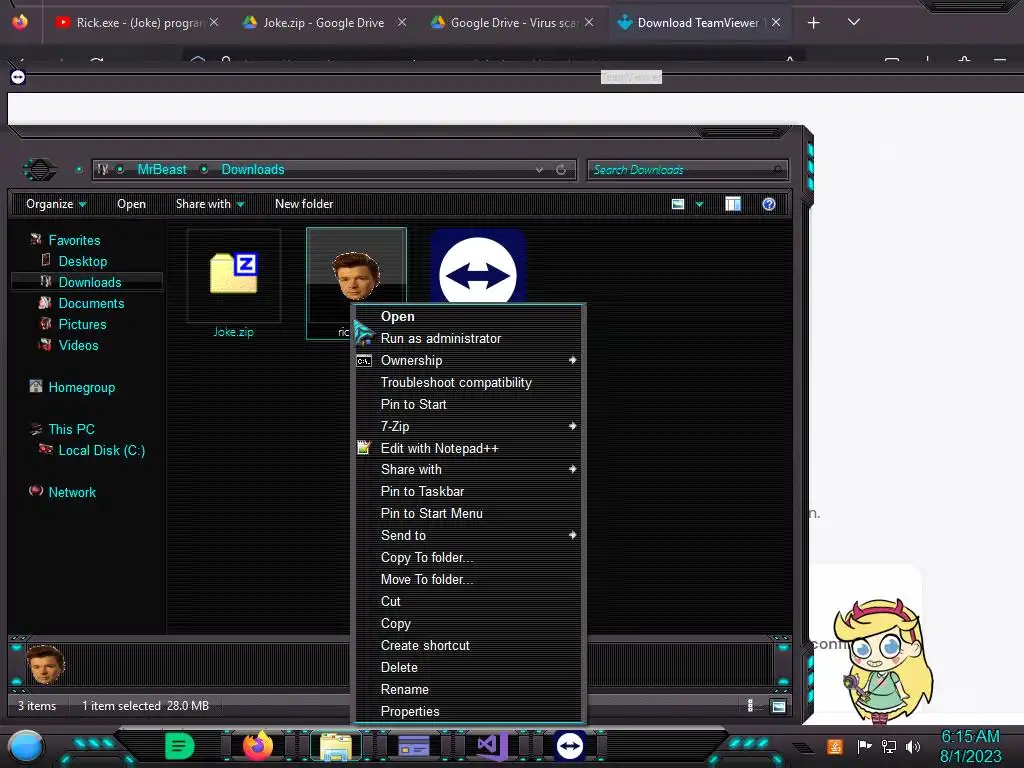The image size is (1024, 768).
Task: Click the Explorer back navigation button
Action: coord(40,170)
